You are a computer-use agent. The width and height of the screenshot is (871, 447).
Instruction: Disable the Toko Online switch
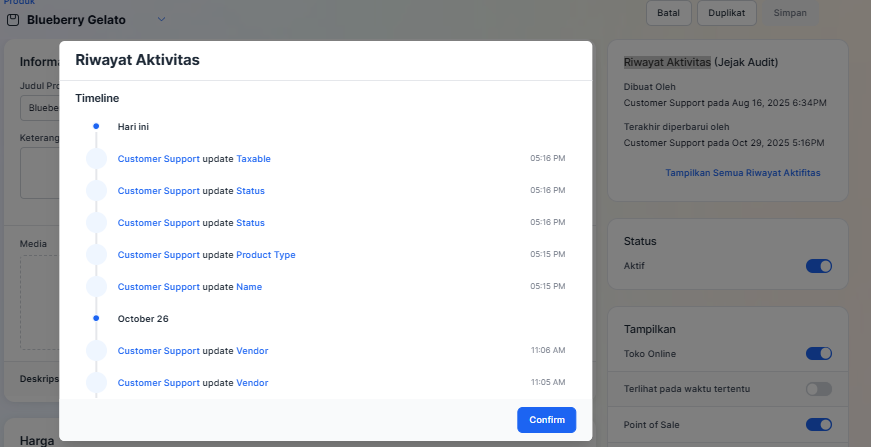(818, 354)
